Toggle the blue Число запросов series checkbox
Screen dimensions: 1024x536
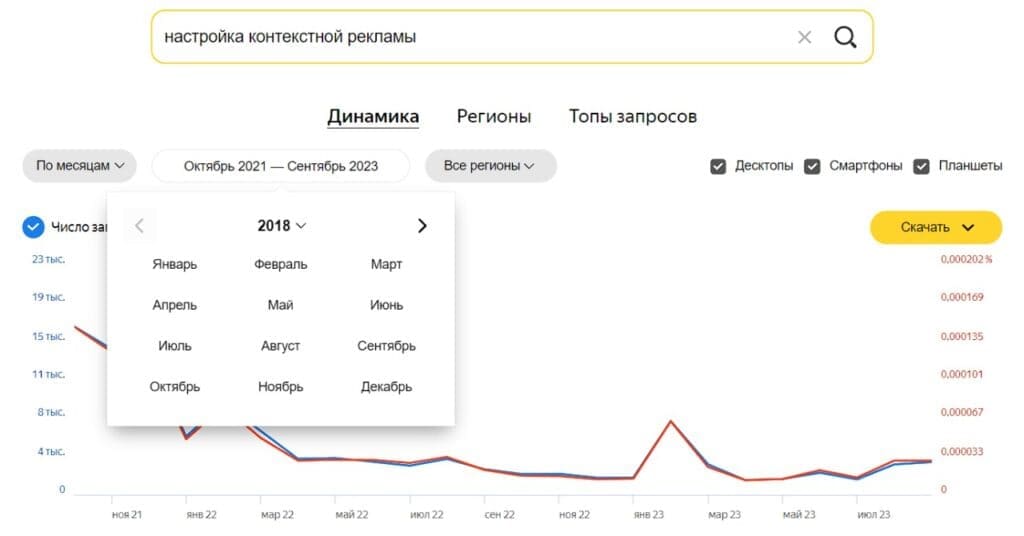[x=33, y=227]
